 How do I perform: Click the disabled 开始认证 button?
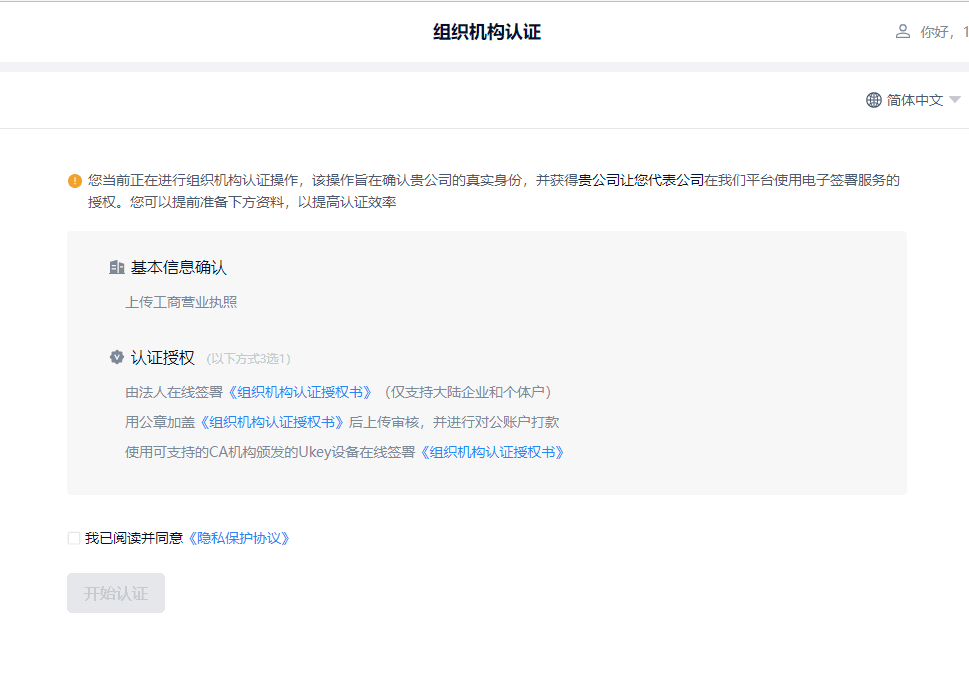click(x=115, y=592)
